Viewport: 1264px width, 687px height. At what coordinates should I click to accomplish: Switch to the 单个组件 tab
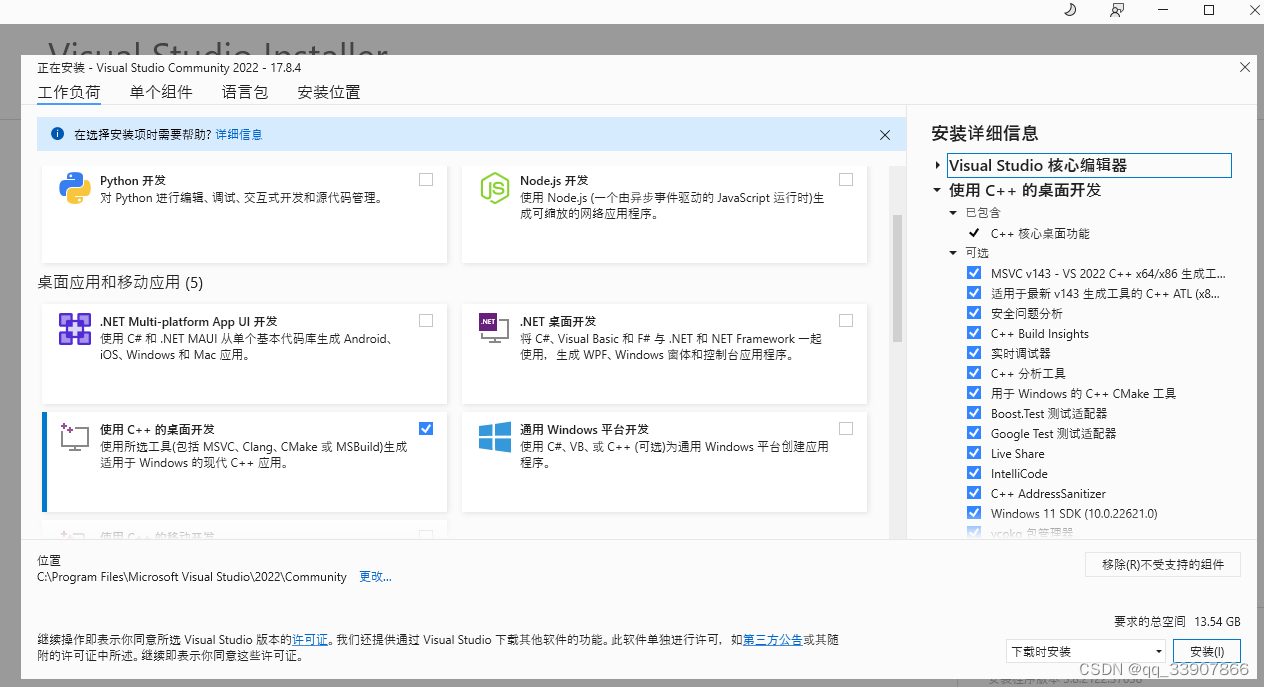pos(161,91)
